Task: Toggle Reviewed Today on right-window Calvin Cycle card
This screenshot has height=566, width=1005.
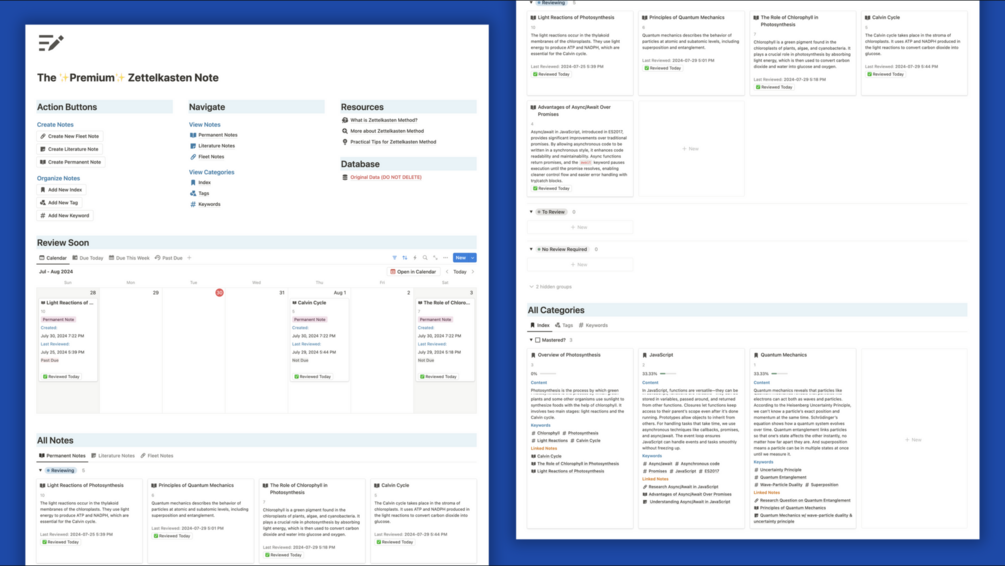Action: (x=886, y=74)
